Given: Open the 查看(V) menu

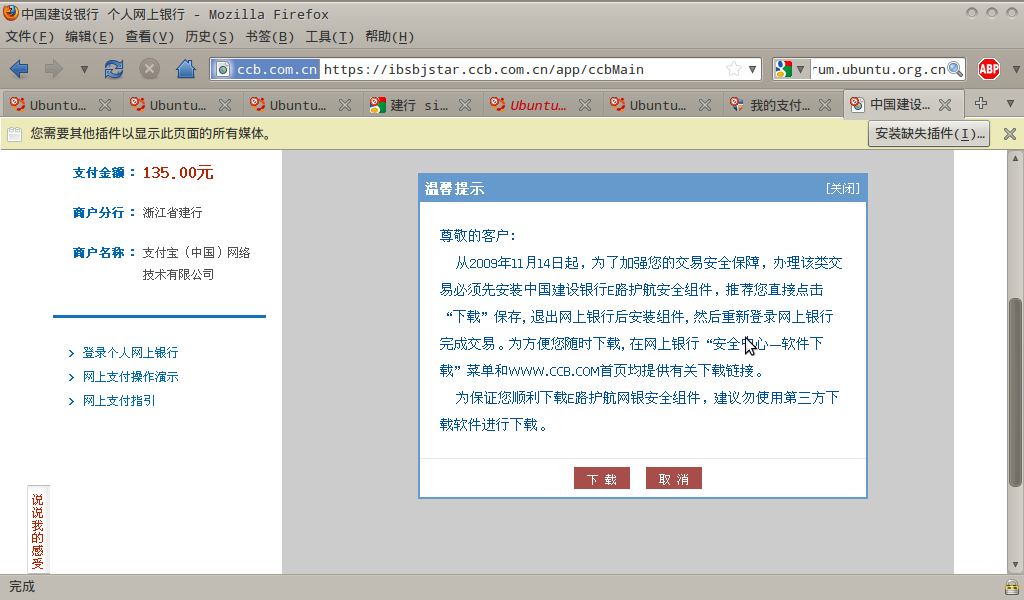Looking at the screenshot, I should [x=150, y=37].
